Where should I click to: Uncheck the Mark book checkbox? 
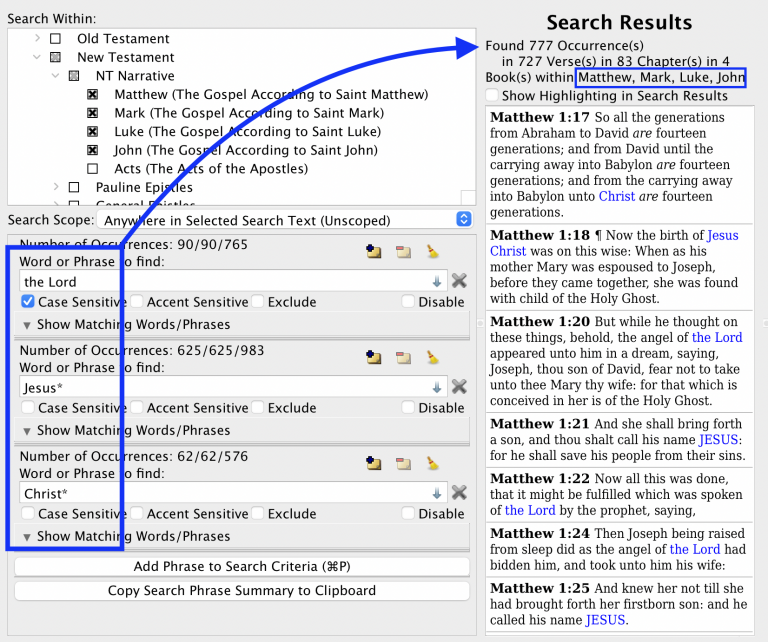(93, 113)
